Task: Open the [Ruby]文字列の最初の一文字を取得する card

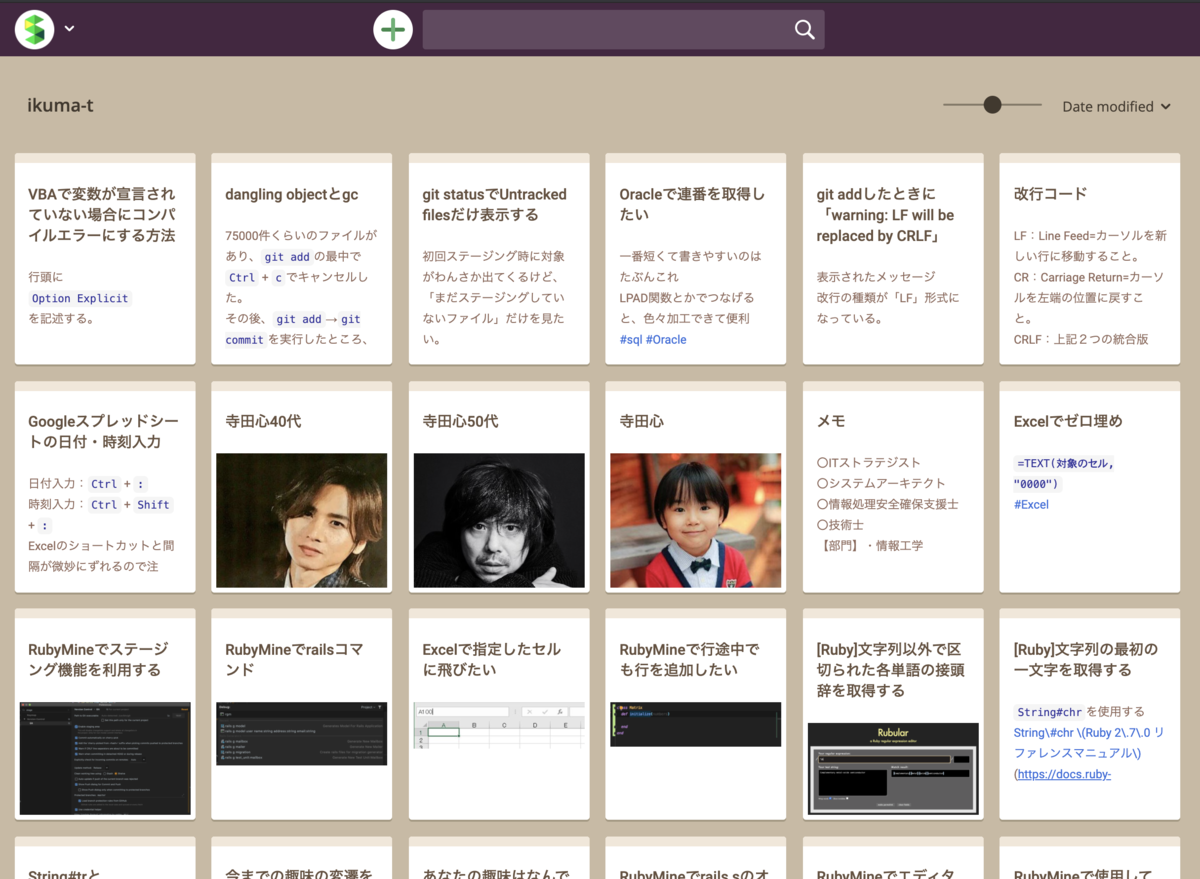Action: coord(1090,714)
